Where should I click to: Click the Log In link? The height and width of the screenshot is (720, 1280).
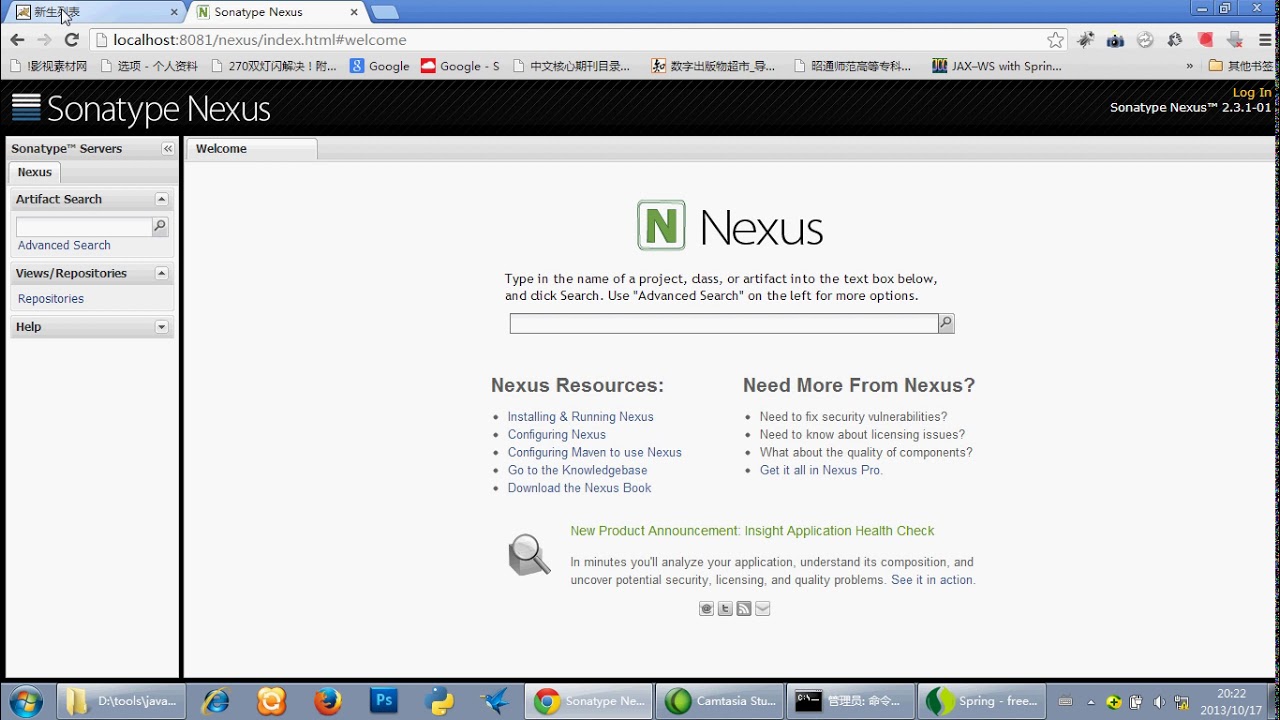pyautogui.click(x=1252, y=92)
